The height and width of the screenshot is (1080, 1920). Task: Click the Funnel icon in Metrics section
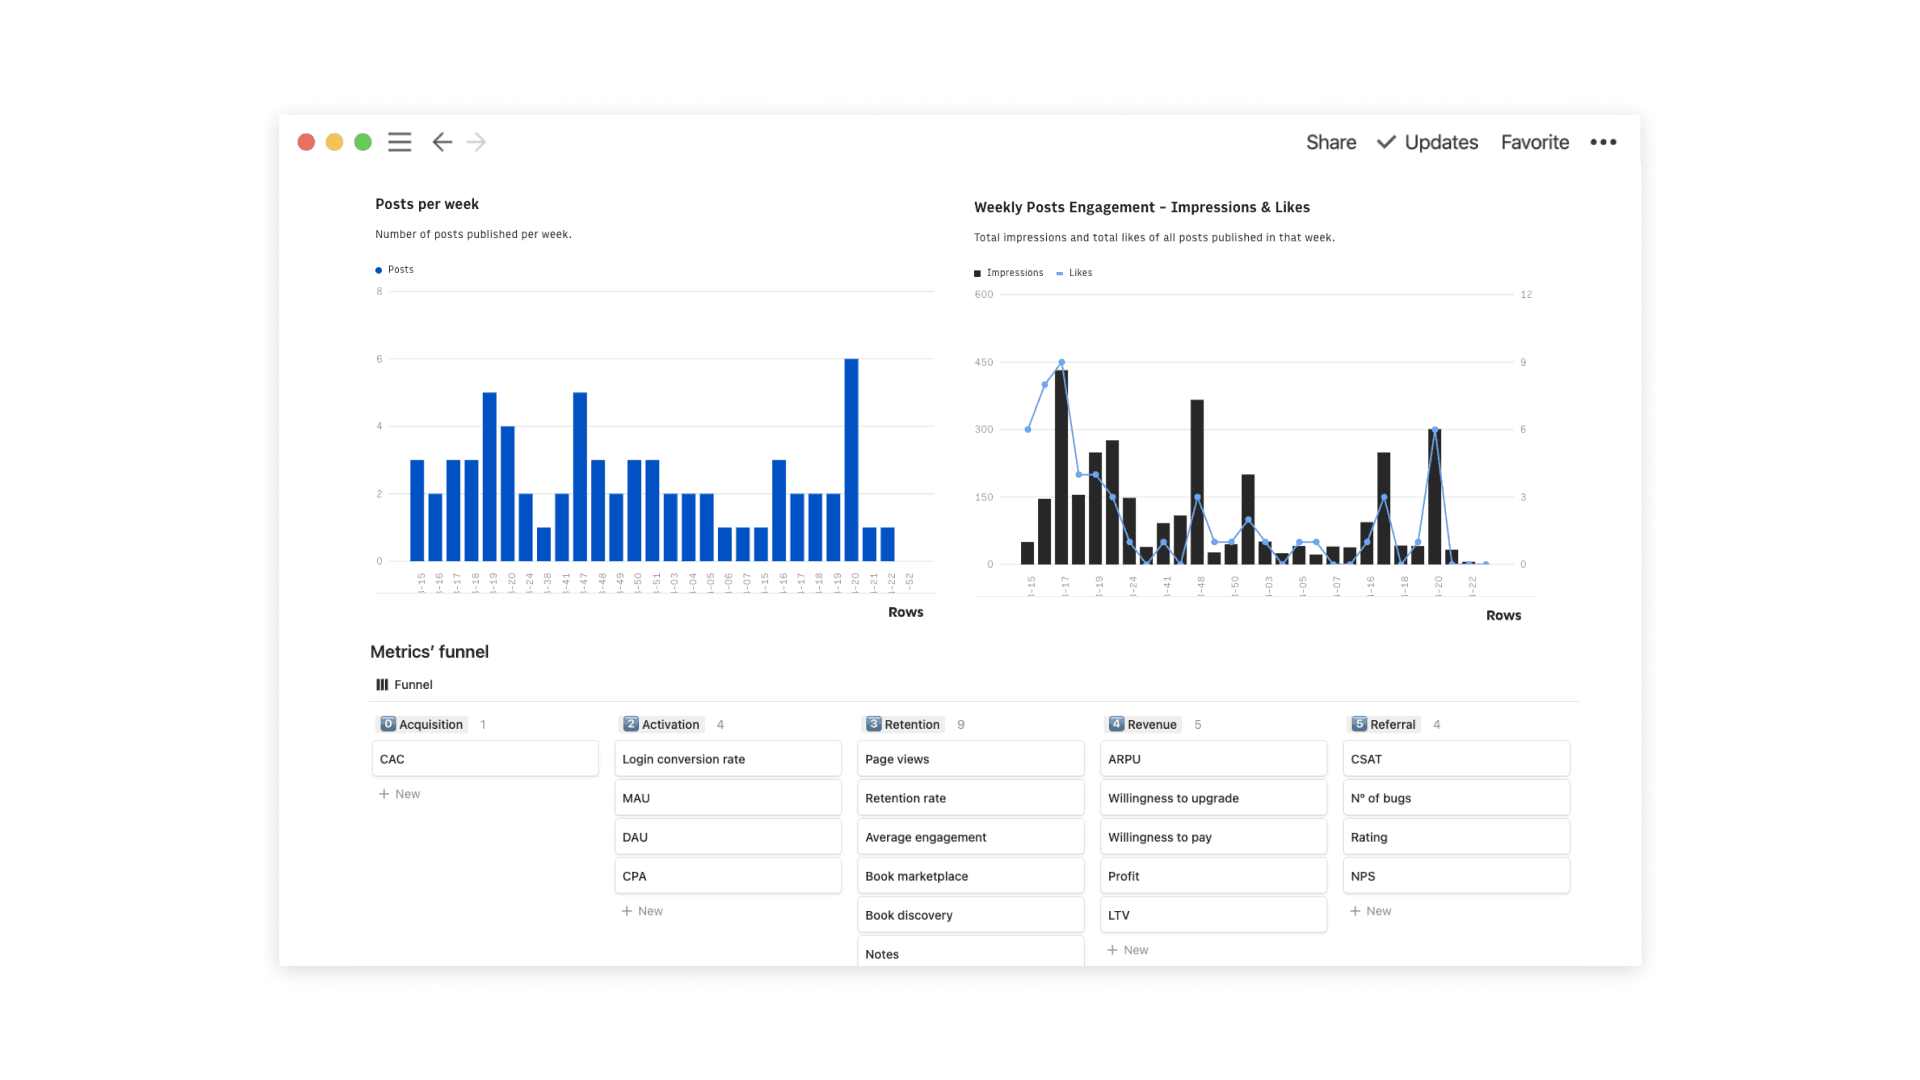pyautogui.click(x=382, y=684)
